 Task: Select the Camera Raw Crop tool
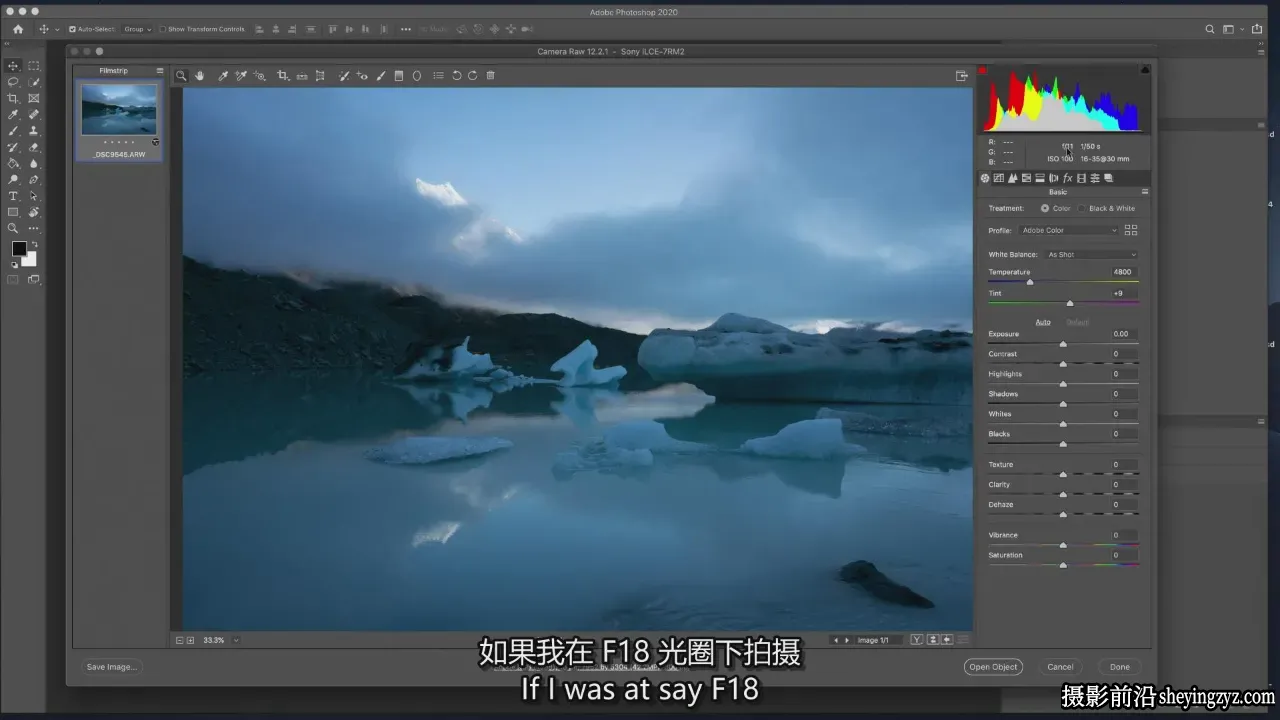point(283,76)
